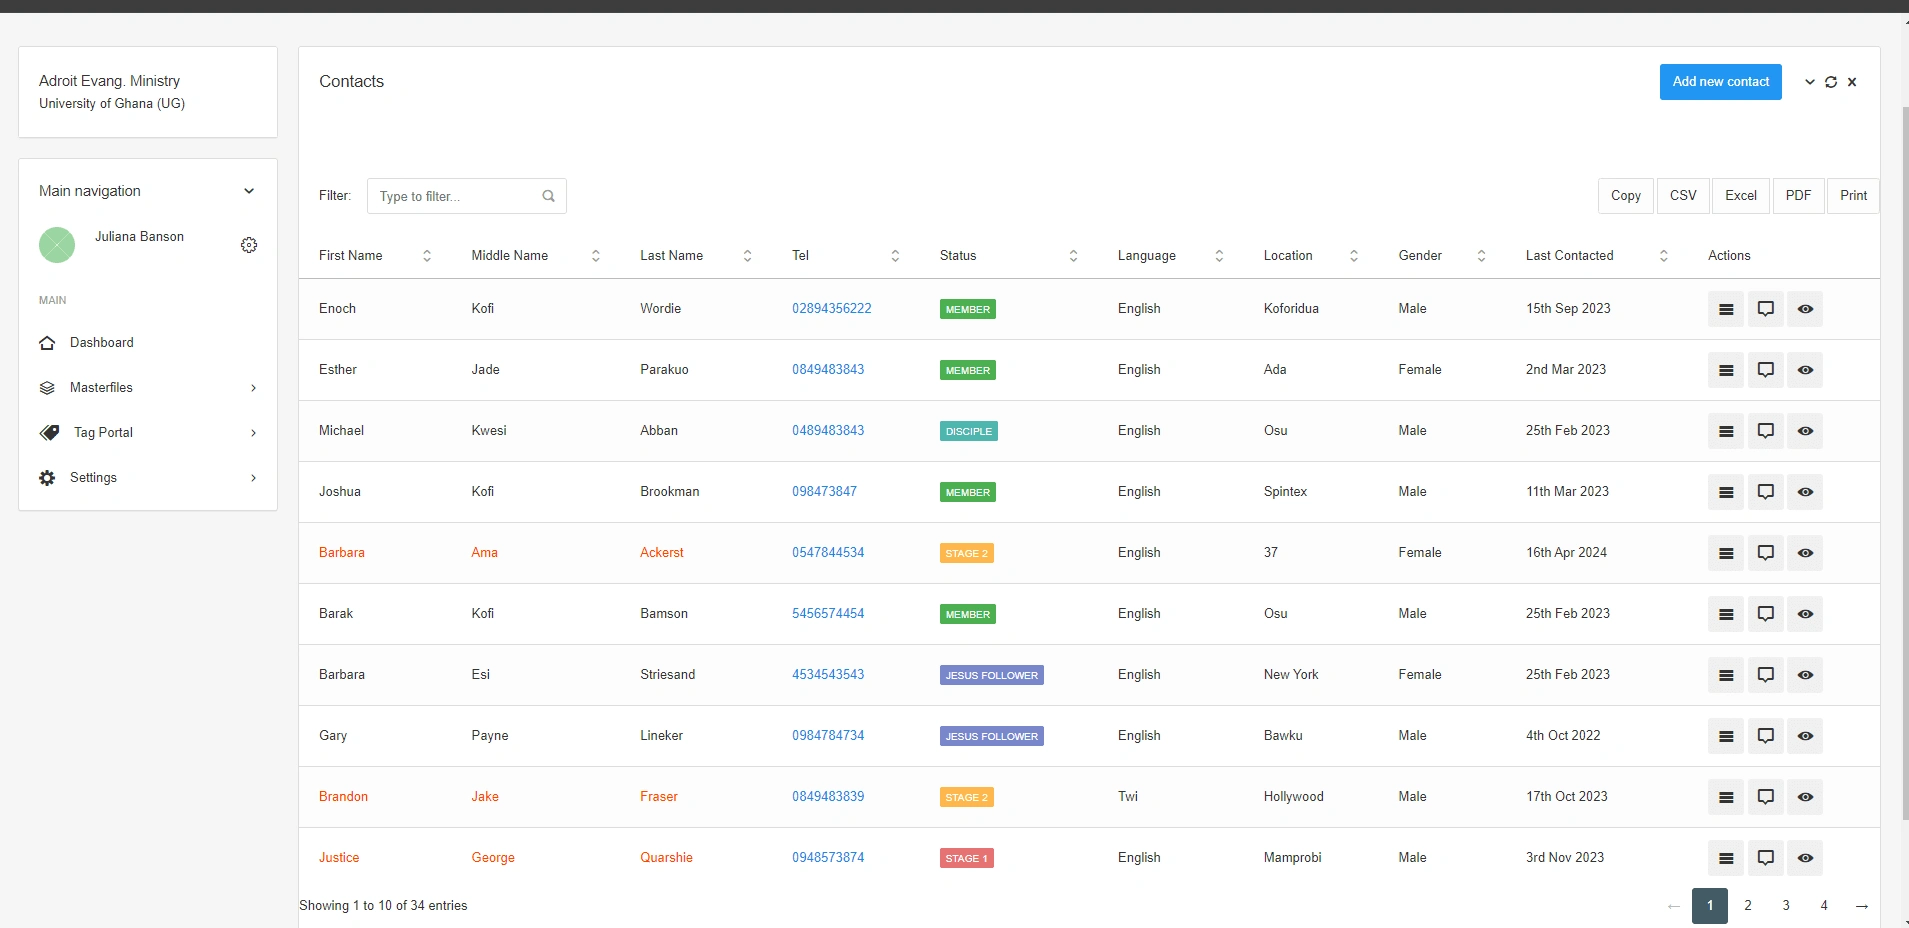Open the list menu icon for Enoch Wordie
Screen dimensions: 1909x928
tap(1726, 309)
